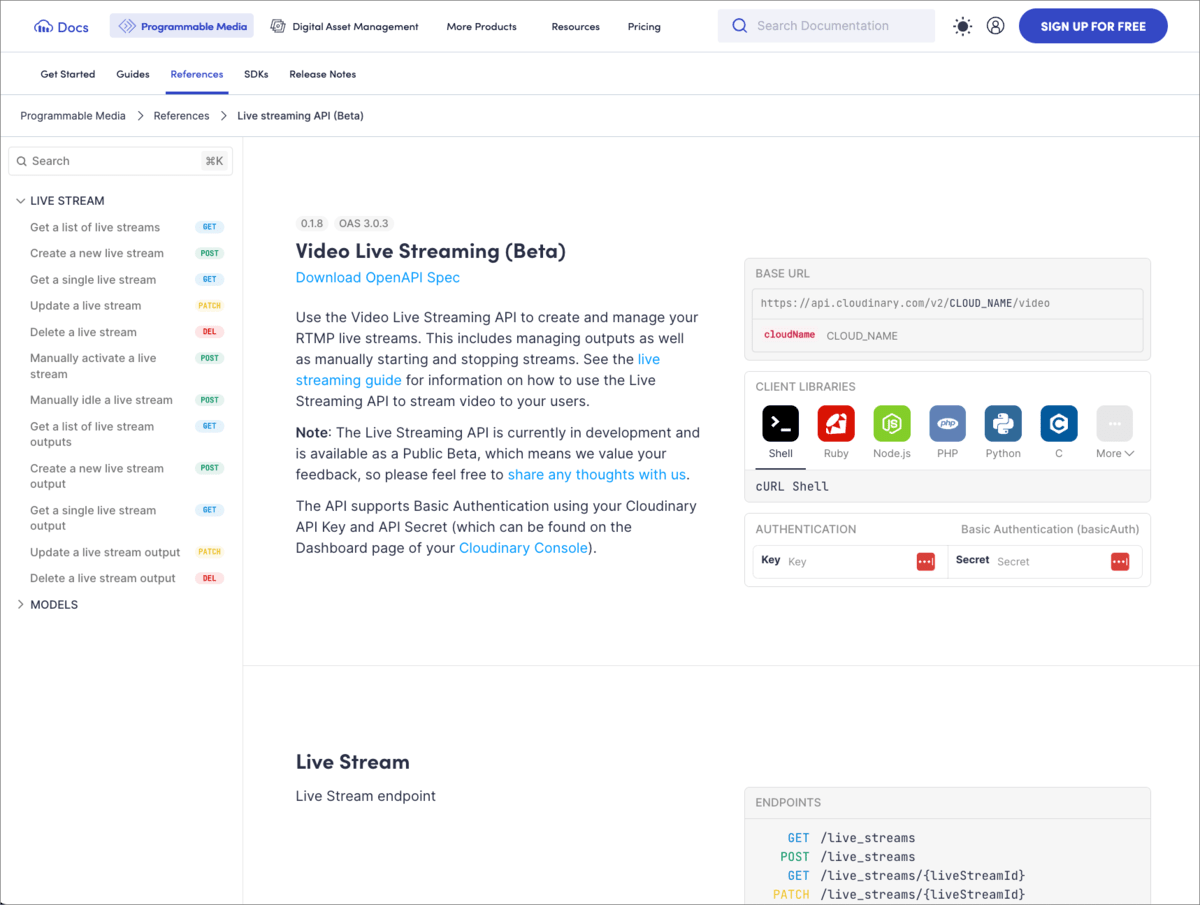Click the cloudName CLOUD_NAME input field
This screenshot has width=1200, height=905.
coord(947,335)
